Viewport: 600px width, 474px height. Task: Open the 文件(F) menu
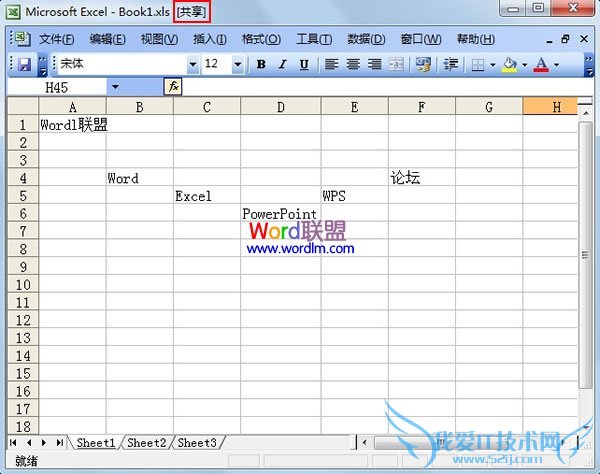57,39
